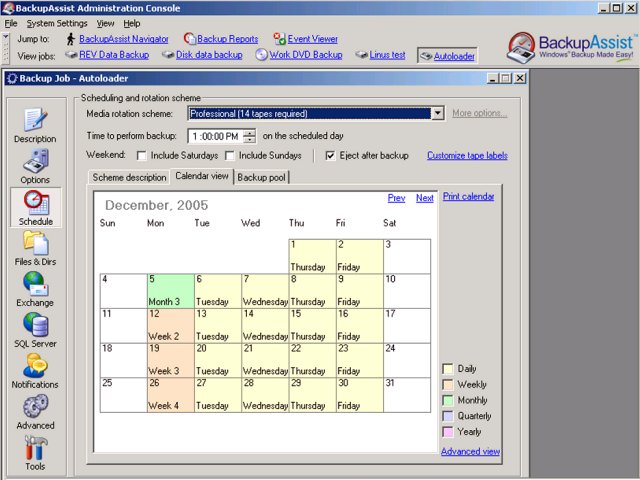
Task: Open the Options section icon
Action: (36, 161)
